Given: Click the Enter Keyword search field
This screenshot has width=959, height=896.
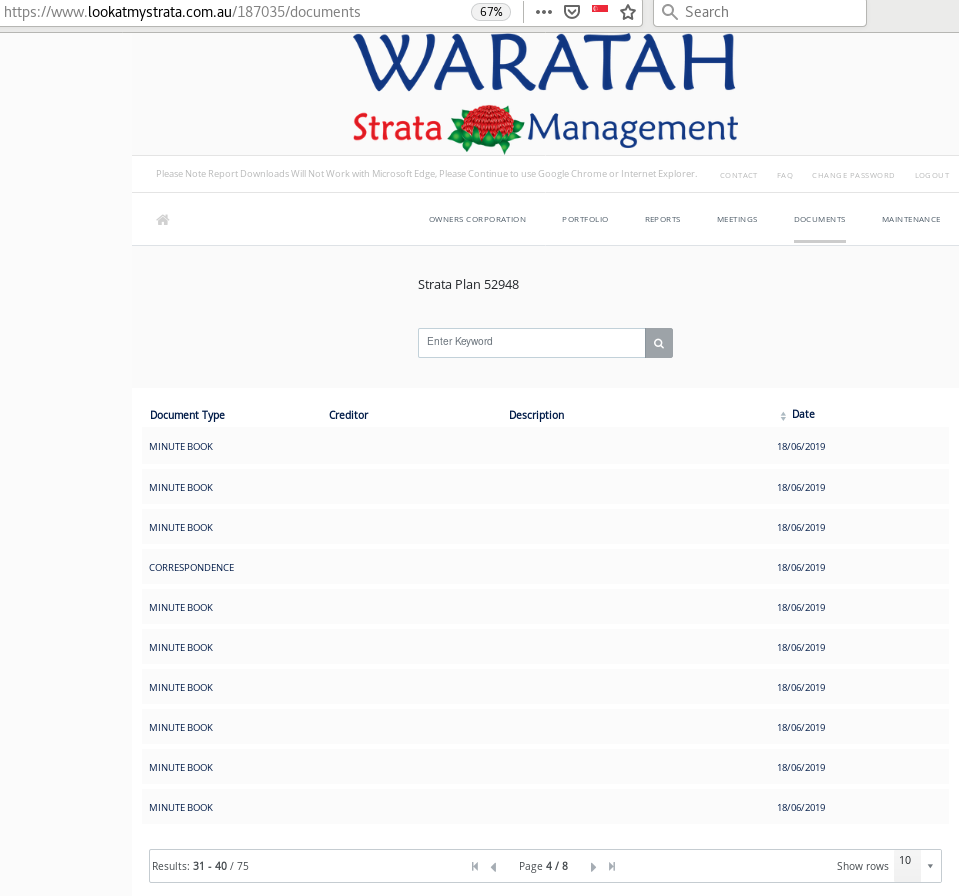Looking at the screenshot, I should coord(531,343).
